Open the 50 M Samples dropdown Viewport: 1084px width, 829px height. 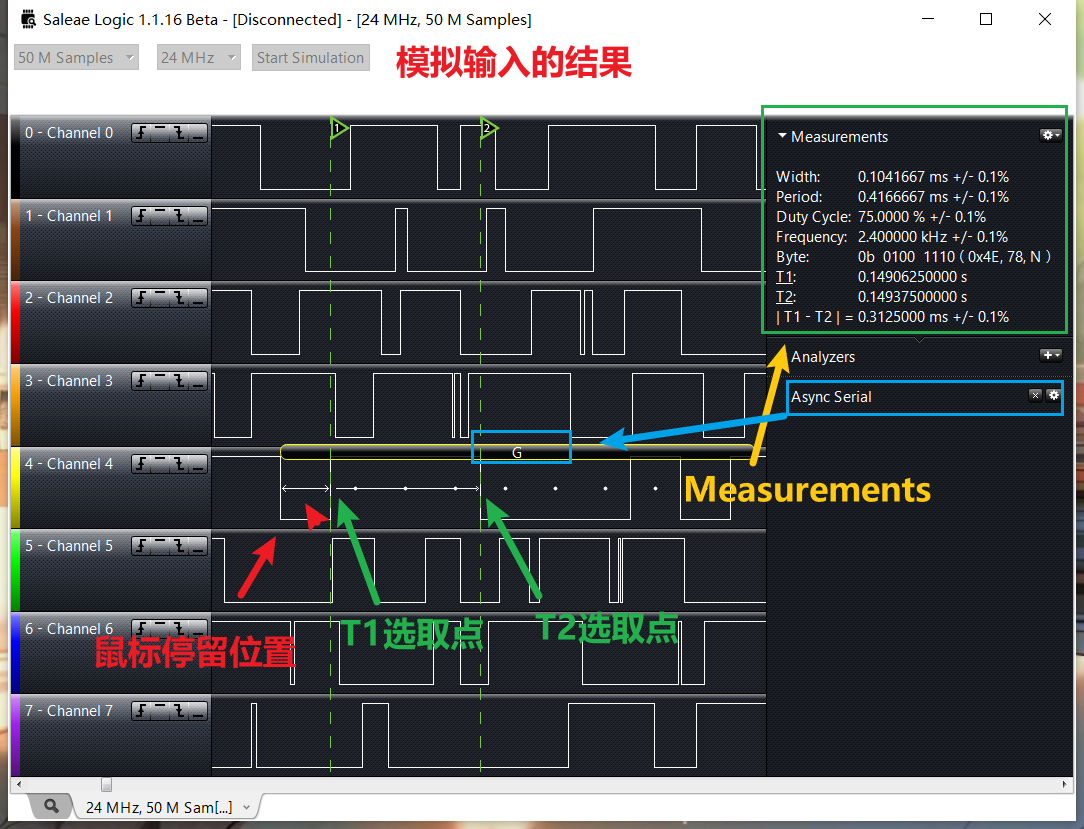click(x=76, y=57)
